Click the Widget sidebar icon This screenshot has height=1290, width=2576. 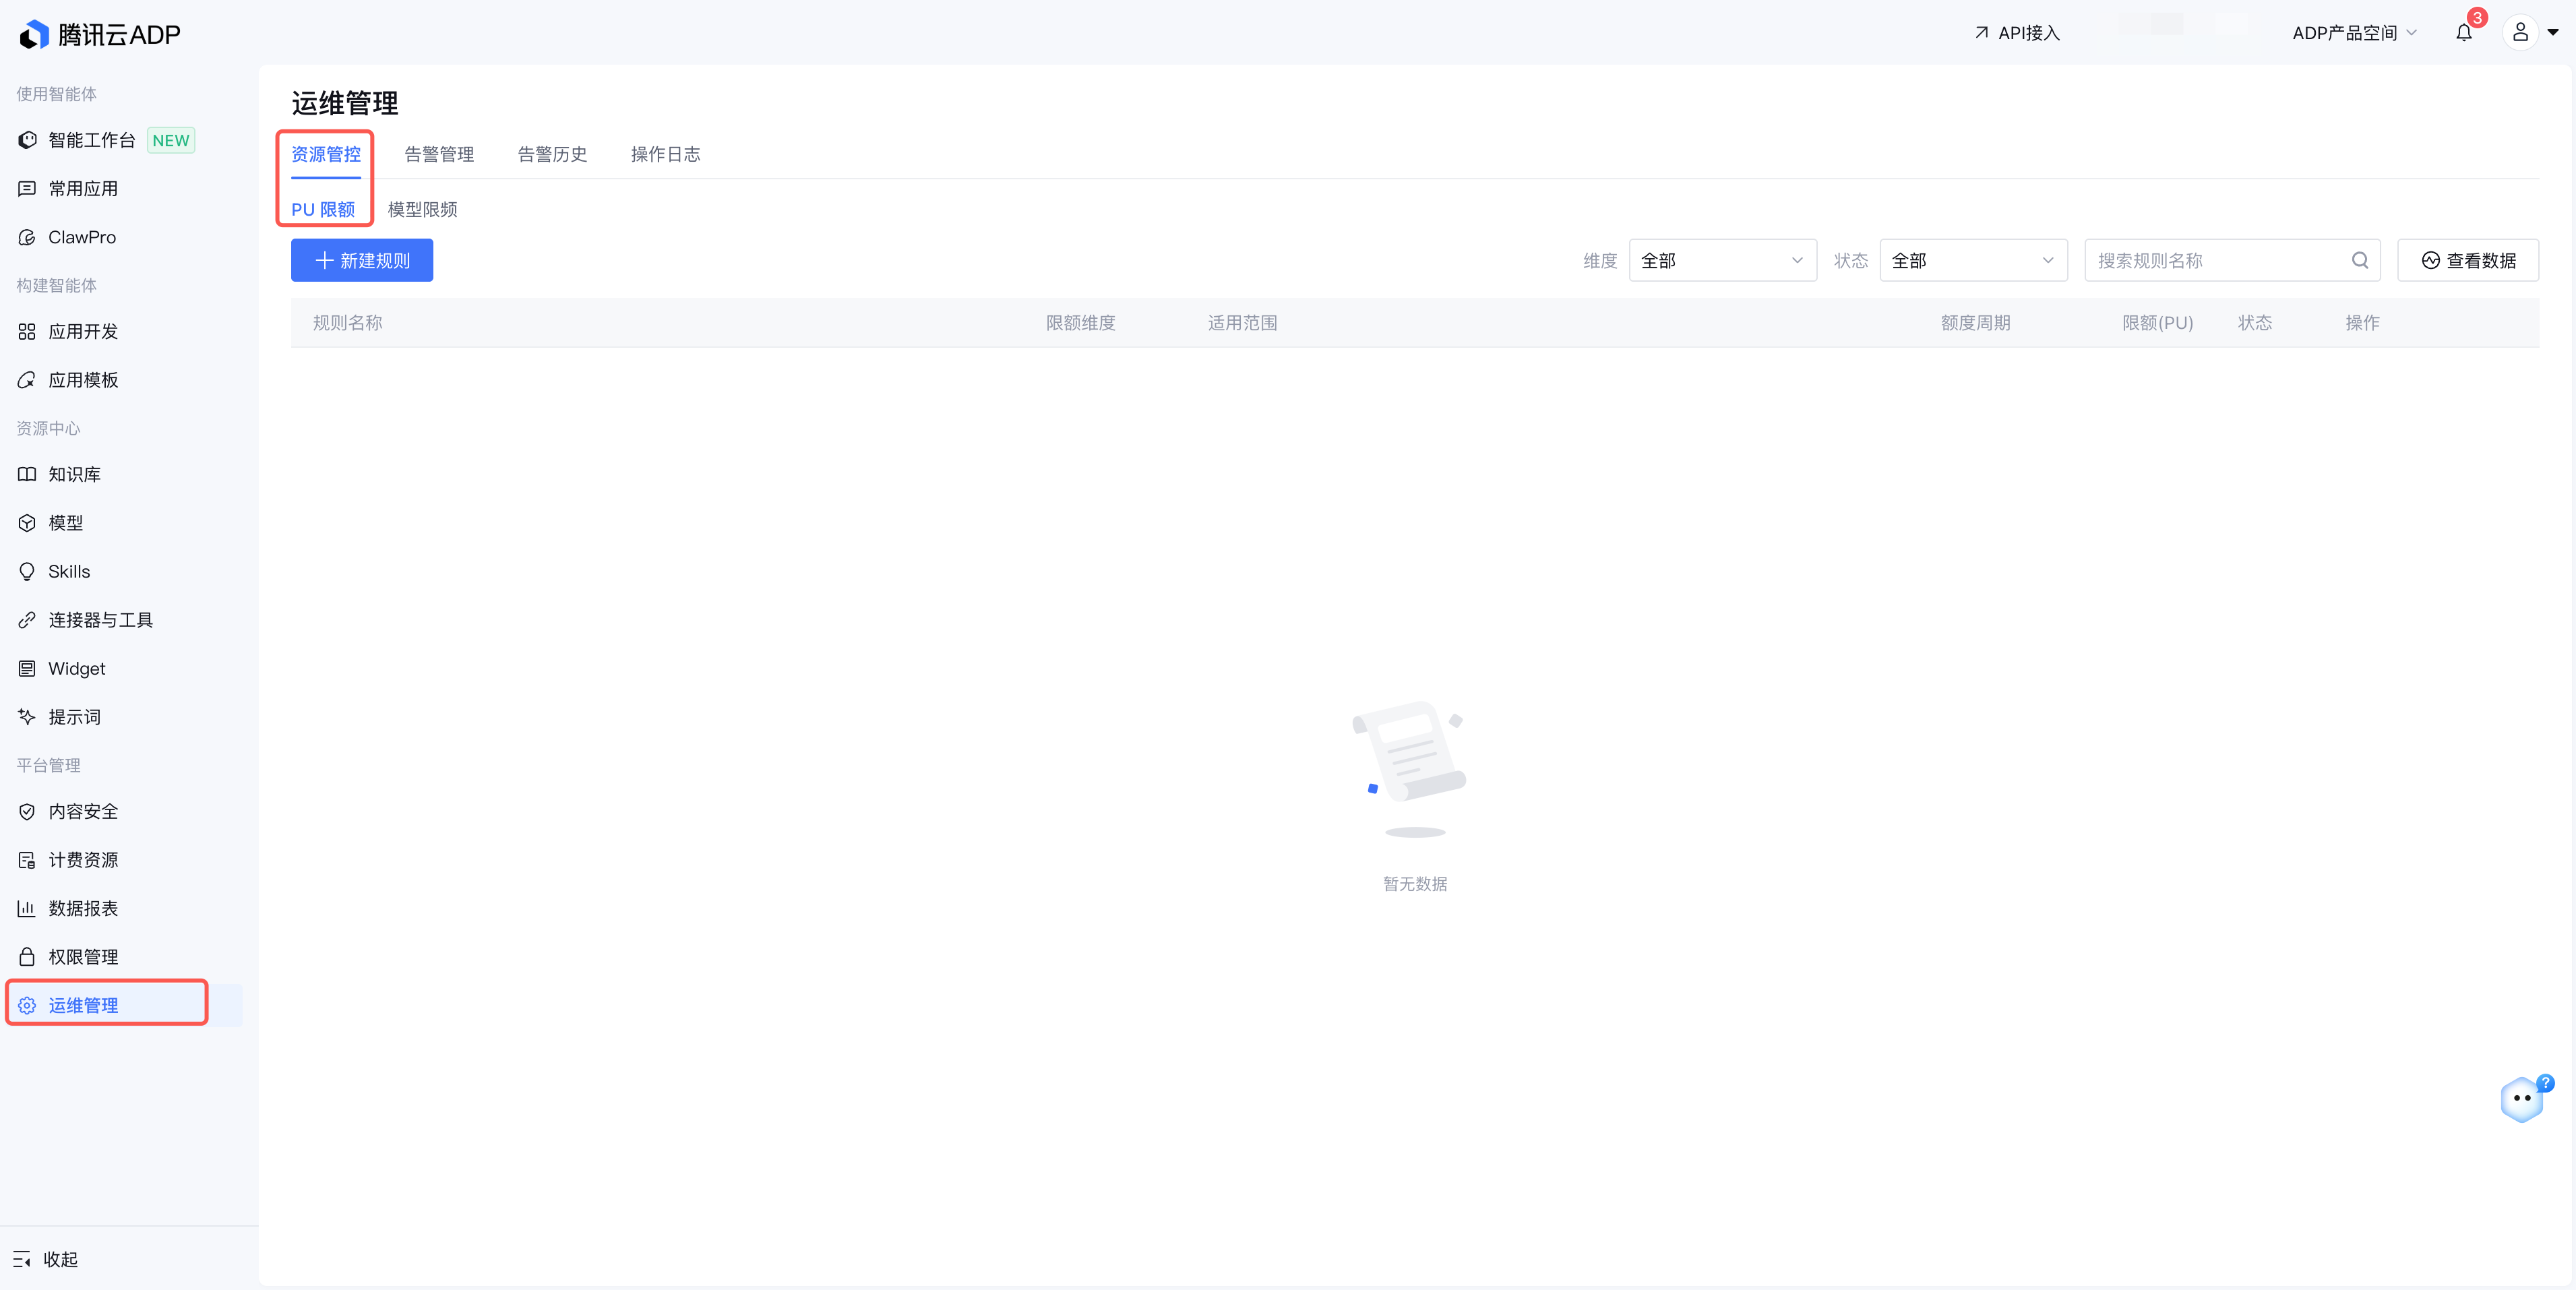coord(27,669)
